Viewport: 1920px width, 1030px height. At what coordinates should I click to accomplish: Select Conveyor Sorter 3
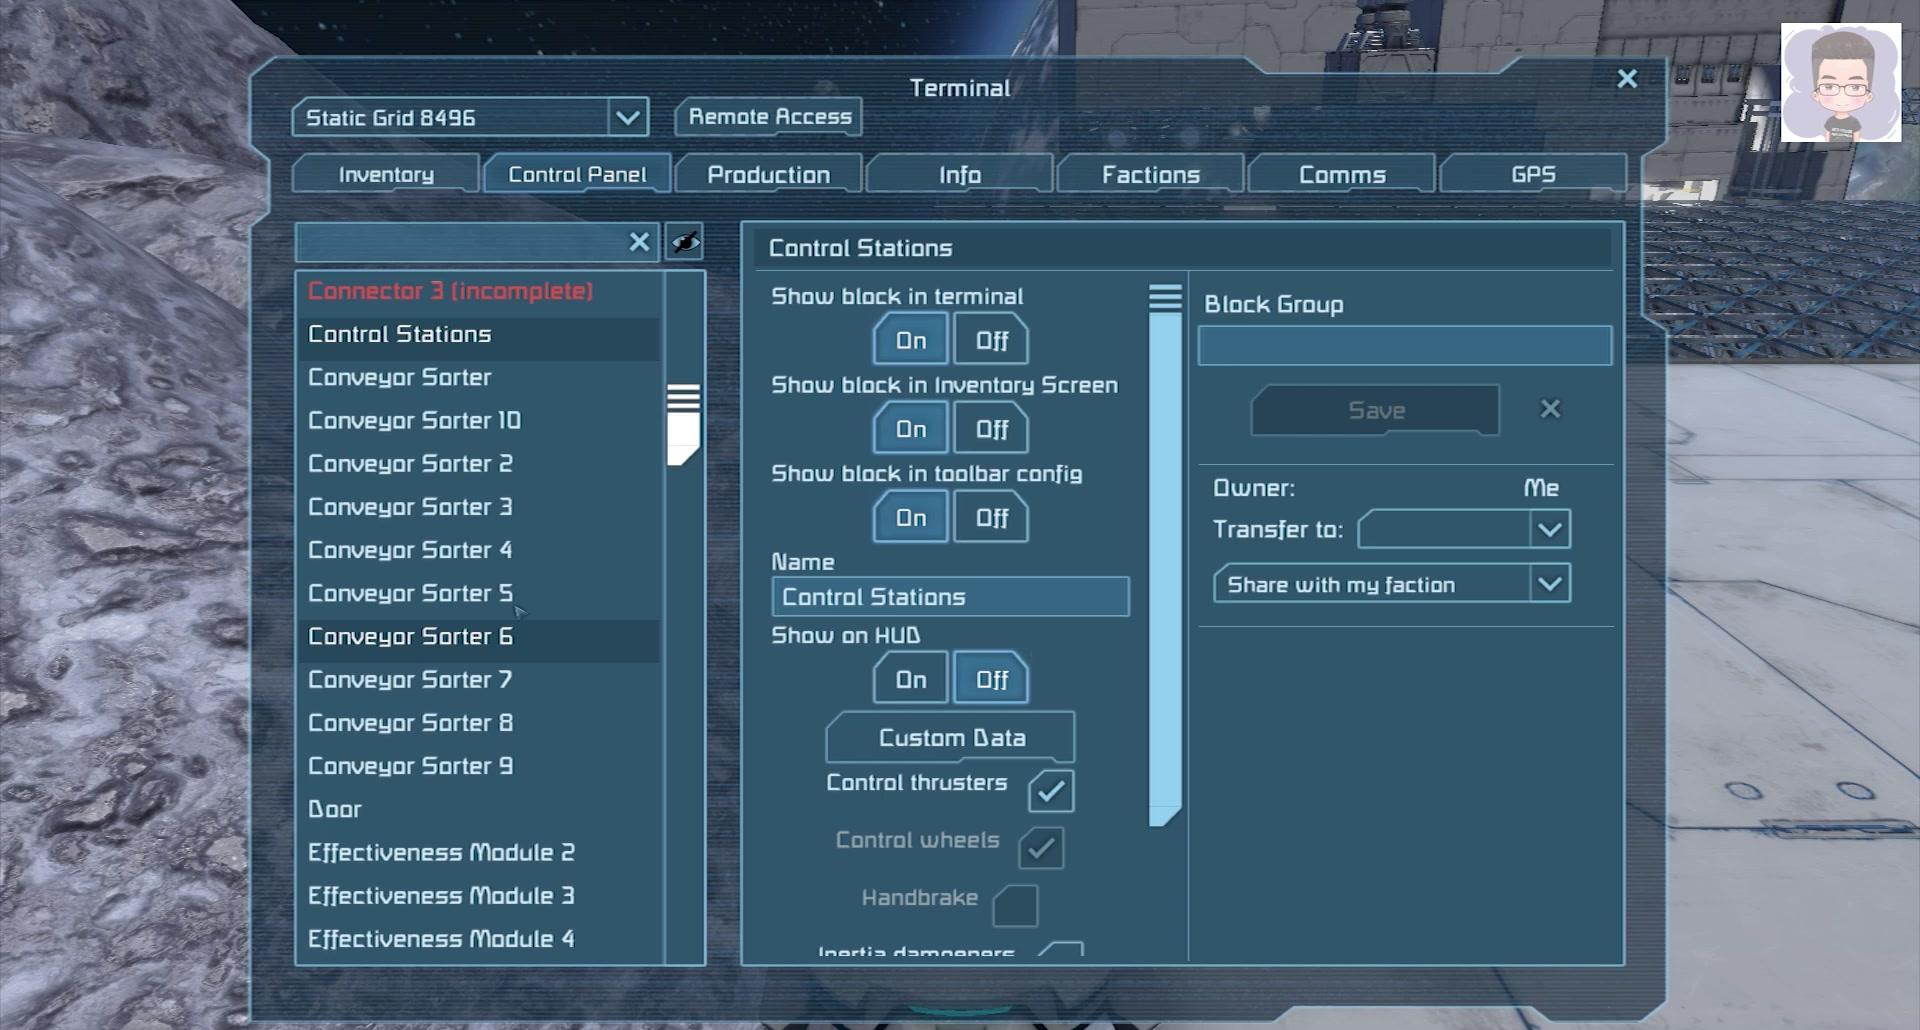[478, 507]
